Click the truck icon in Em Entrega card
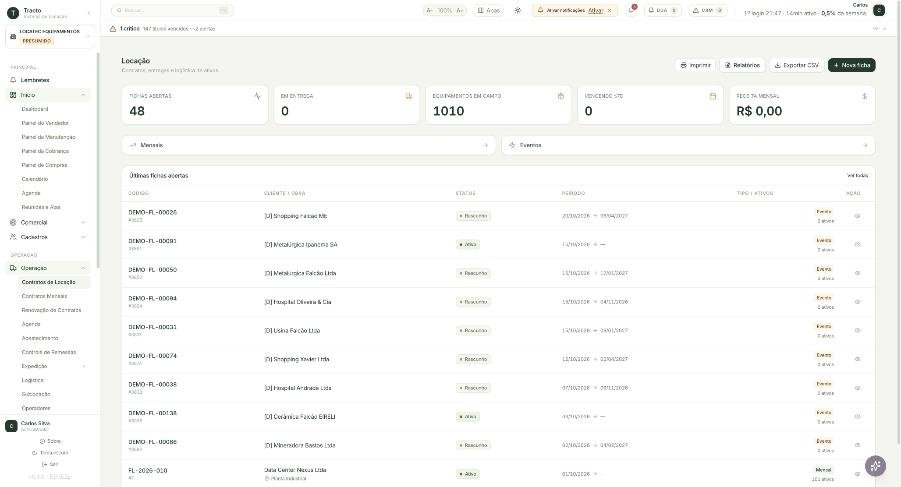 tap(409, 96)
